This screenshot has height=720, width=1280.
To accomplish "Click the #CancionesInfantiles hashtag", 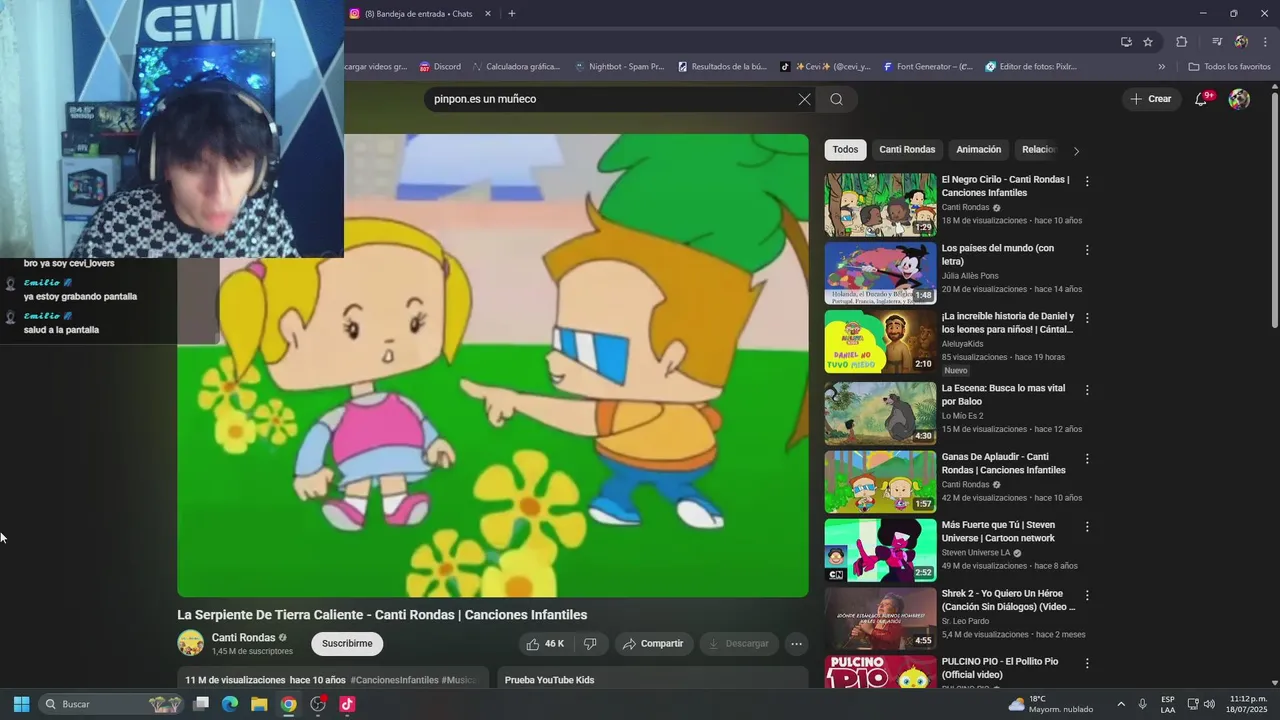I will pyautogui.click(x=394, y=680).
